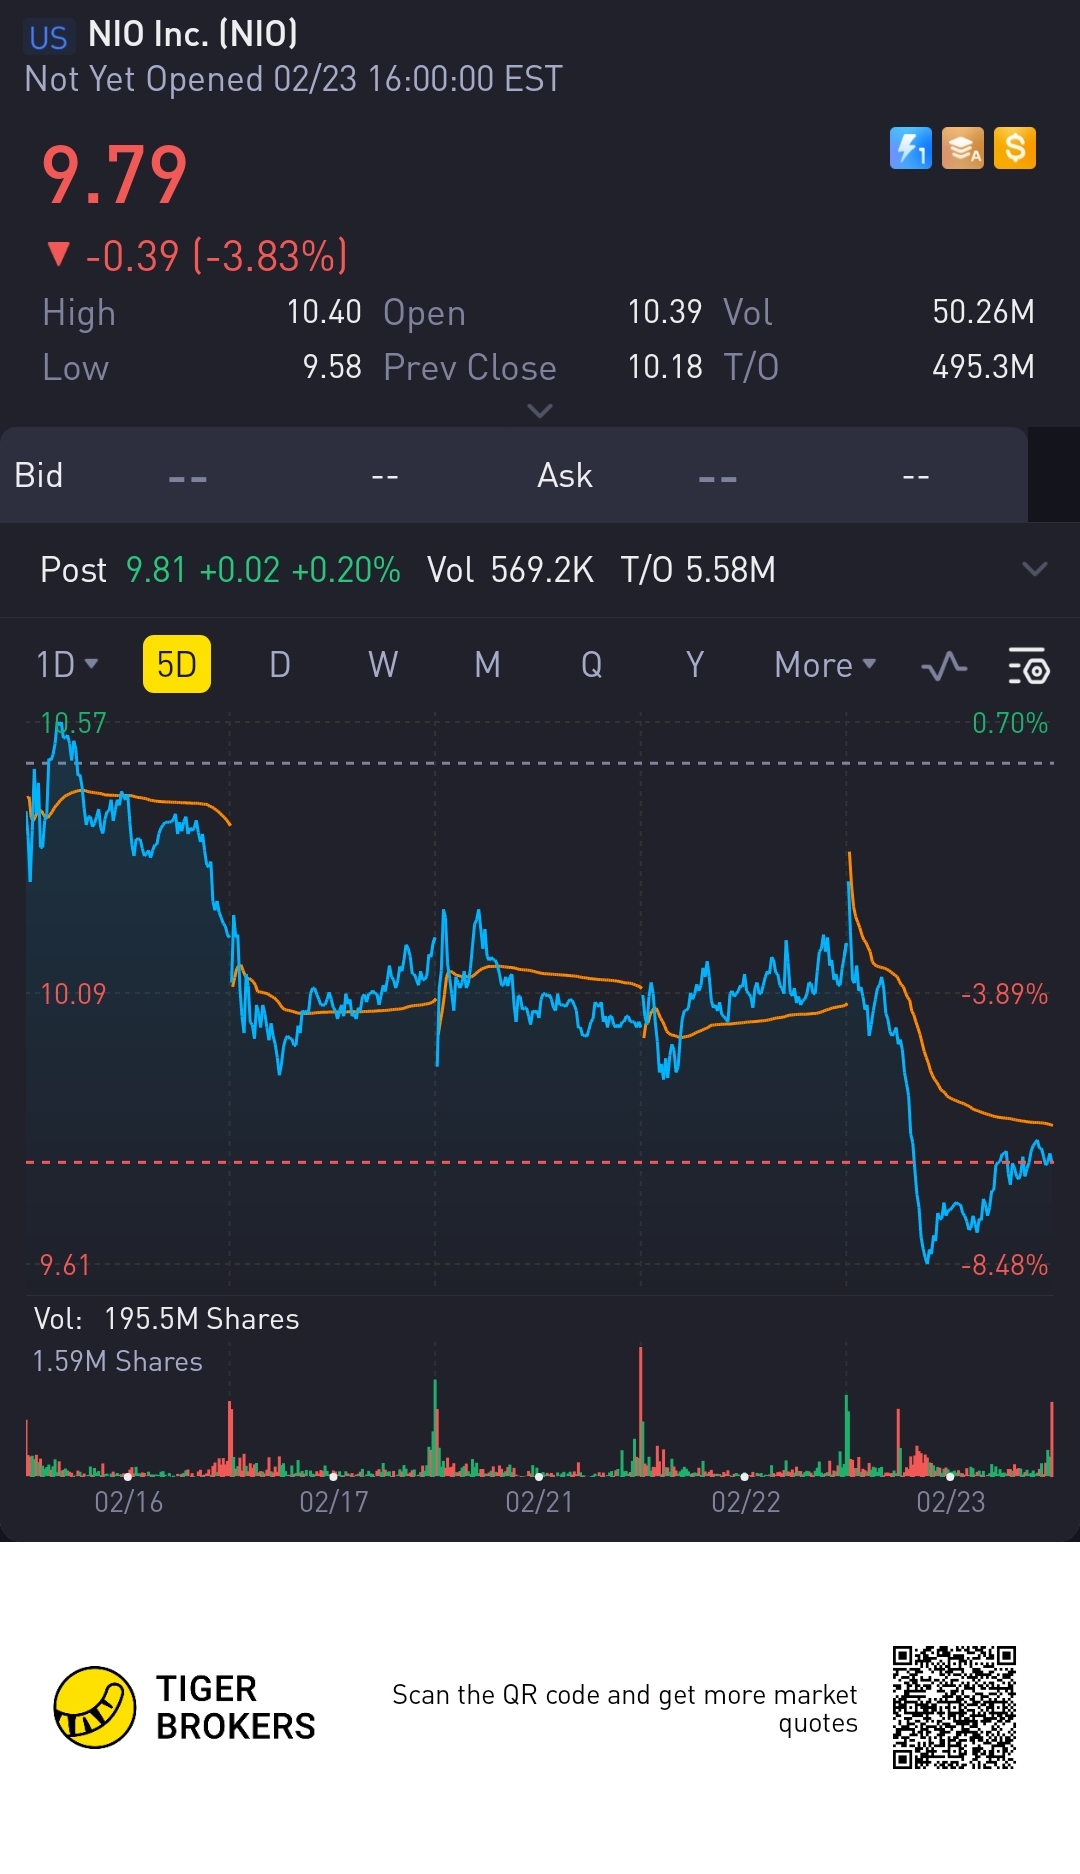1080x1874 pixels.
Task: Tap the Tiger Brokers logo
Action: tap(95, 1707)
